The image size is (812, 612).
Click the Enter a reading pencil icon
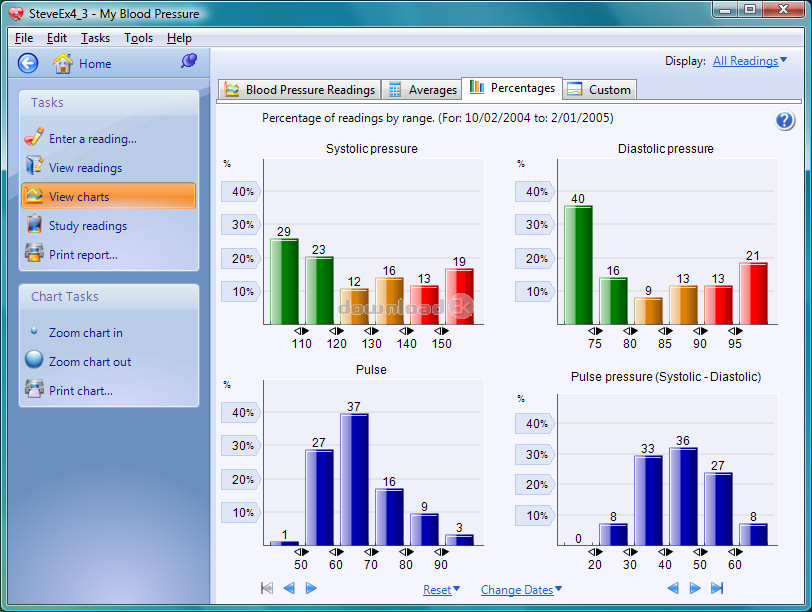(x=34, y=138)
